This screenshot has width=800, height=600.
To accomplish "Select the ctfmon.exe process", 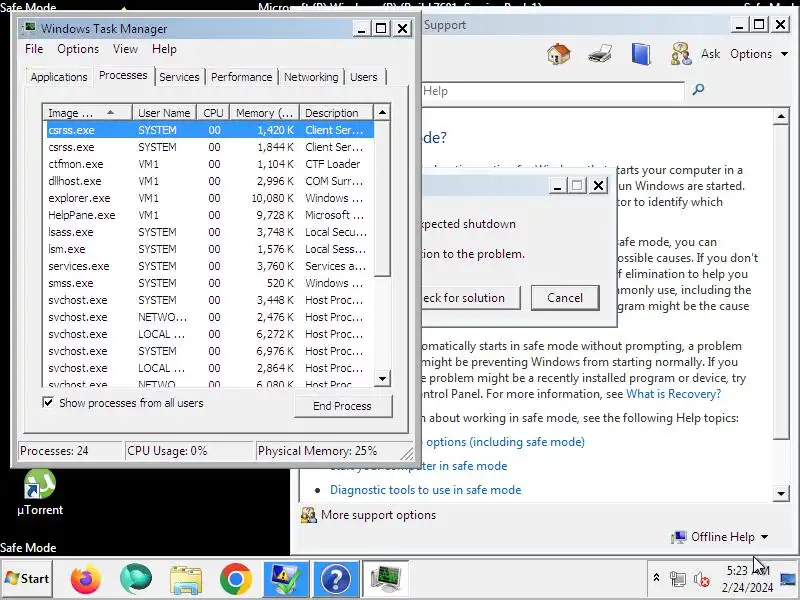I will point(210,164).
